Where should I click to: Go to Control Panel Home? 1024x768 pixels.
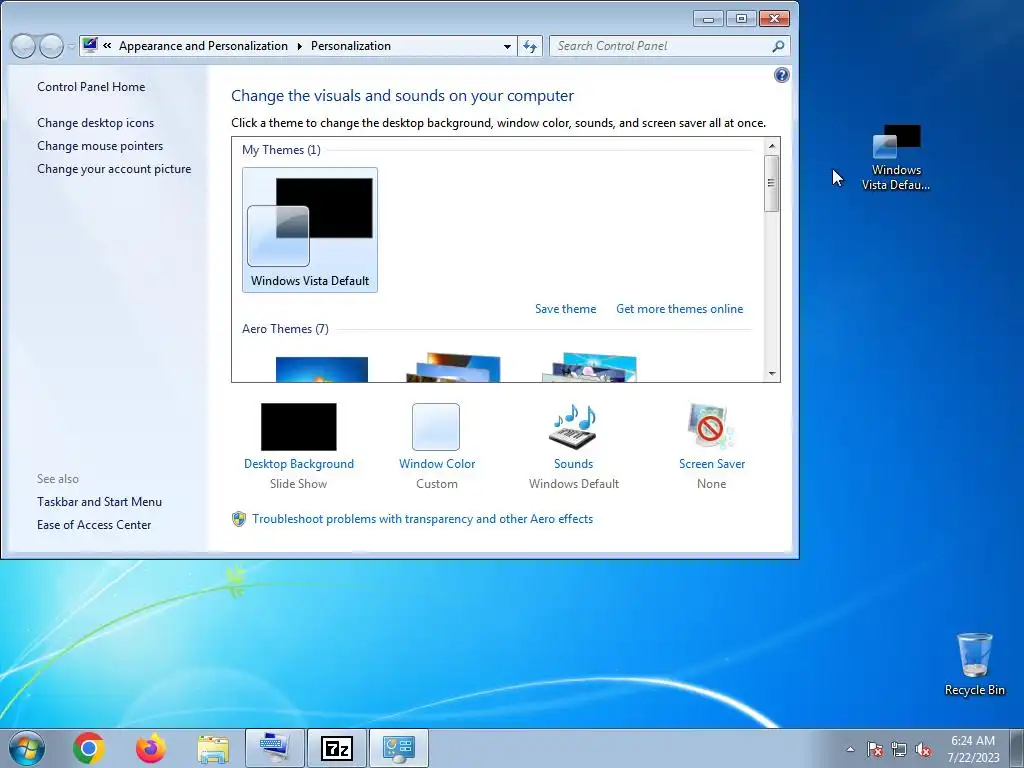[91, 87]
